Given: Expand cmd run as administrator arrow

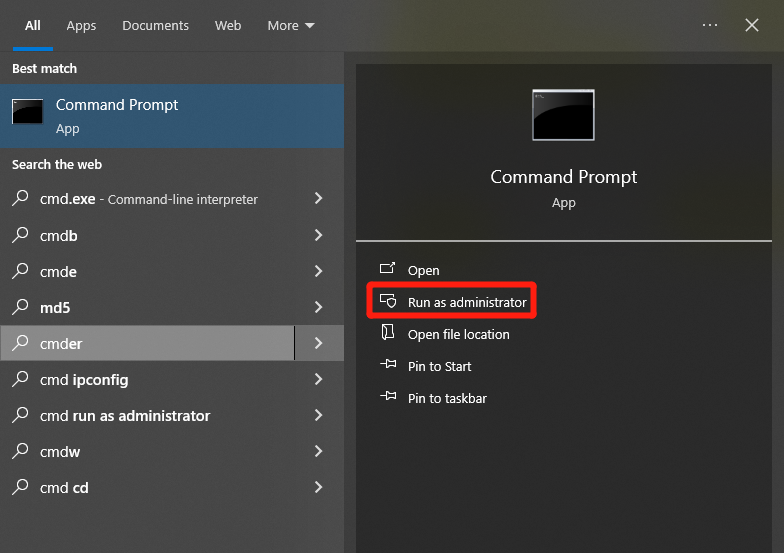Looking at the screenshot, I should point(318,416).
